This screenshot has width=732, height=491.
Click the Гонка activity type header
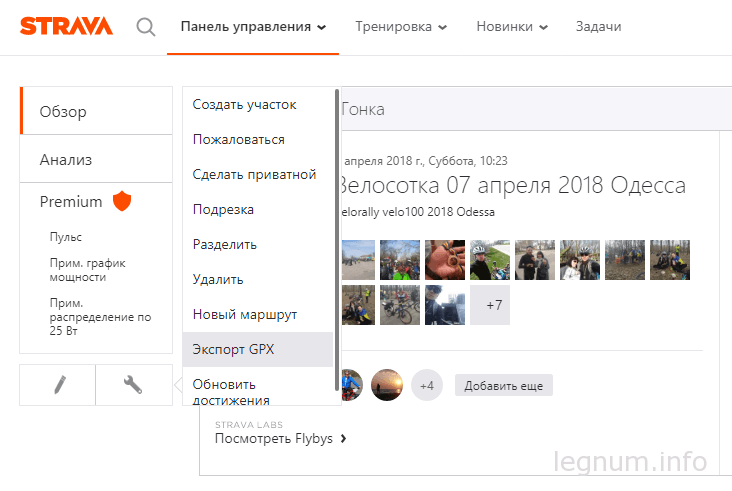point(363,109)
